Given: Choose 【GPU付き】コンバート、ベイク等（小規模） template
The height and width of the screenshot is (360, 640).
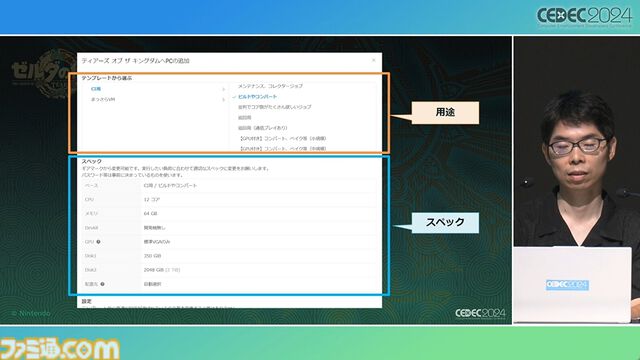Looking at the screenshot, I should tap(282, 138).
